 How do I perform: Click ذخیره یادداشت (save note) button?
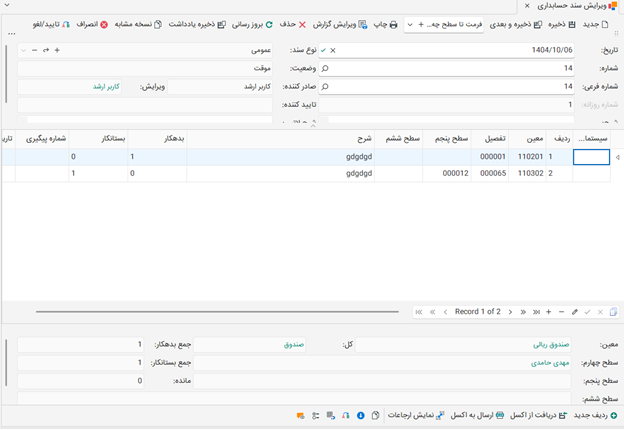(197, 25)
